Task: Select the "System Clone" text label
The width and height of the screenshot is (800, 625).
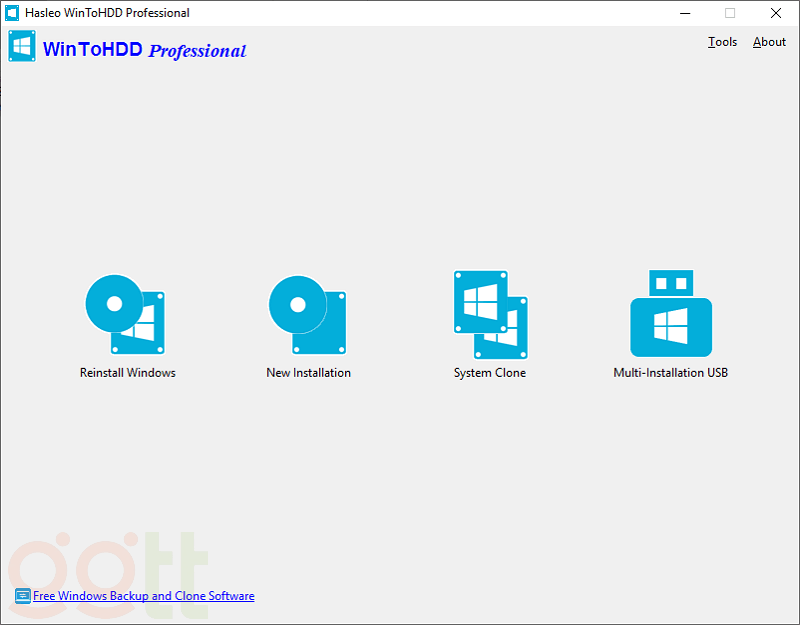Action: tap(489, 373)
